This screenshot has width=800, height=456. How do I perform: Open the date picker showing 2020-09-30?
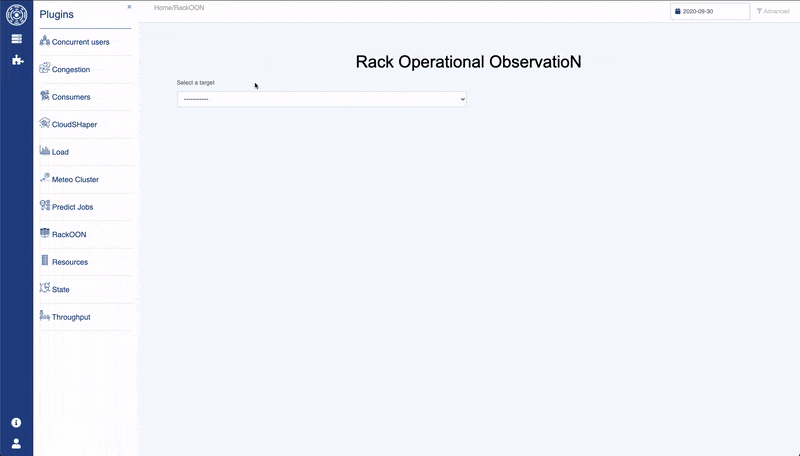(710, 11)
